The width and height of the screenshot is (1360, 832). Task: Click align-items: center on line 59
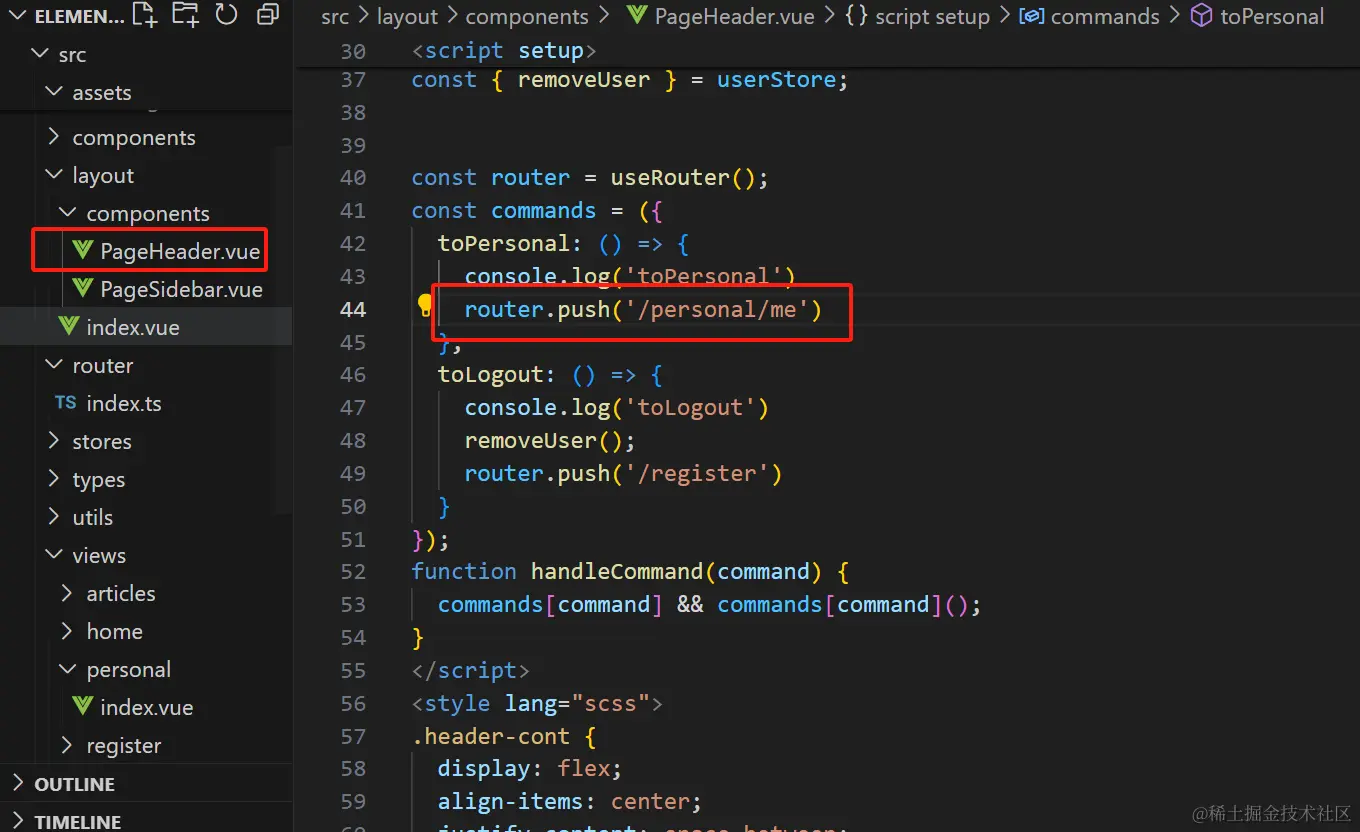point(569,801)
